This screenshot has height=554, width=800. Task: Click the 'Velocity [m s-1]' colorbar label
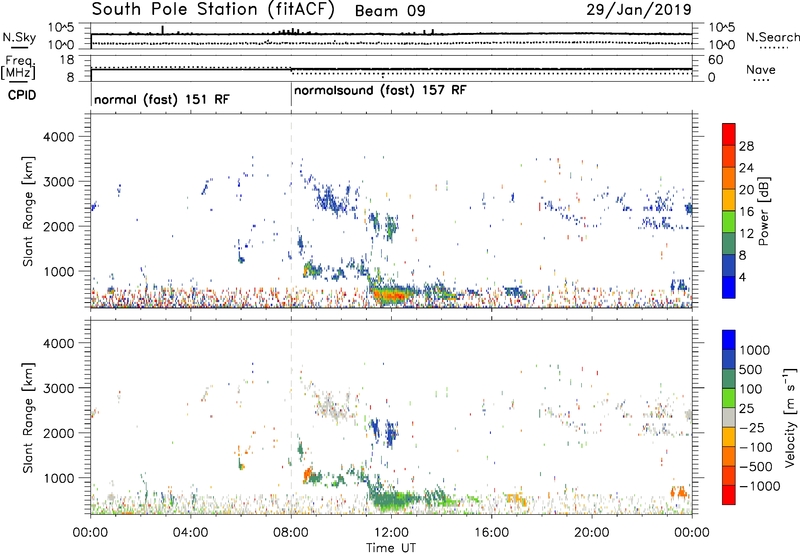coord(790,417)
